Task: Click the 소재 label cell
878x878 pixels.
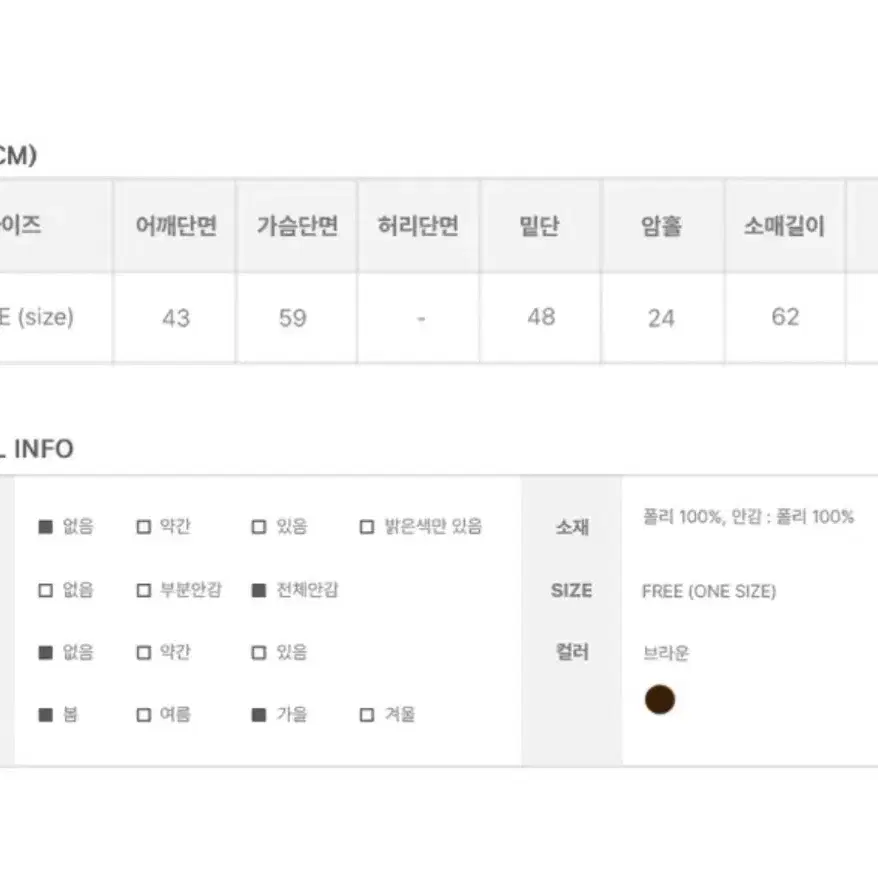Action: pos(572,527)
